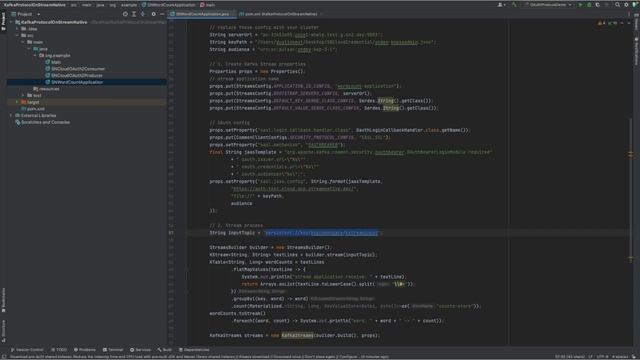The height and width of the screenshot is (360, 640).
Task: Expand the .idea folder
Action: [18, 29]
